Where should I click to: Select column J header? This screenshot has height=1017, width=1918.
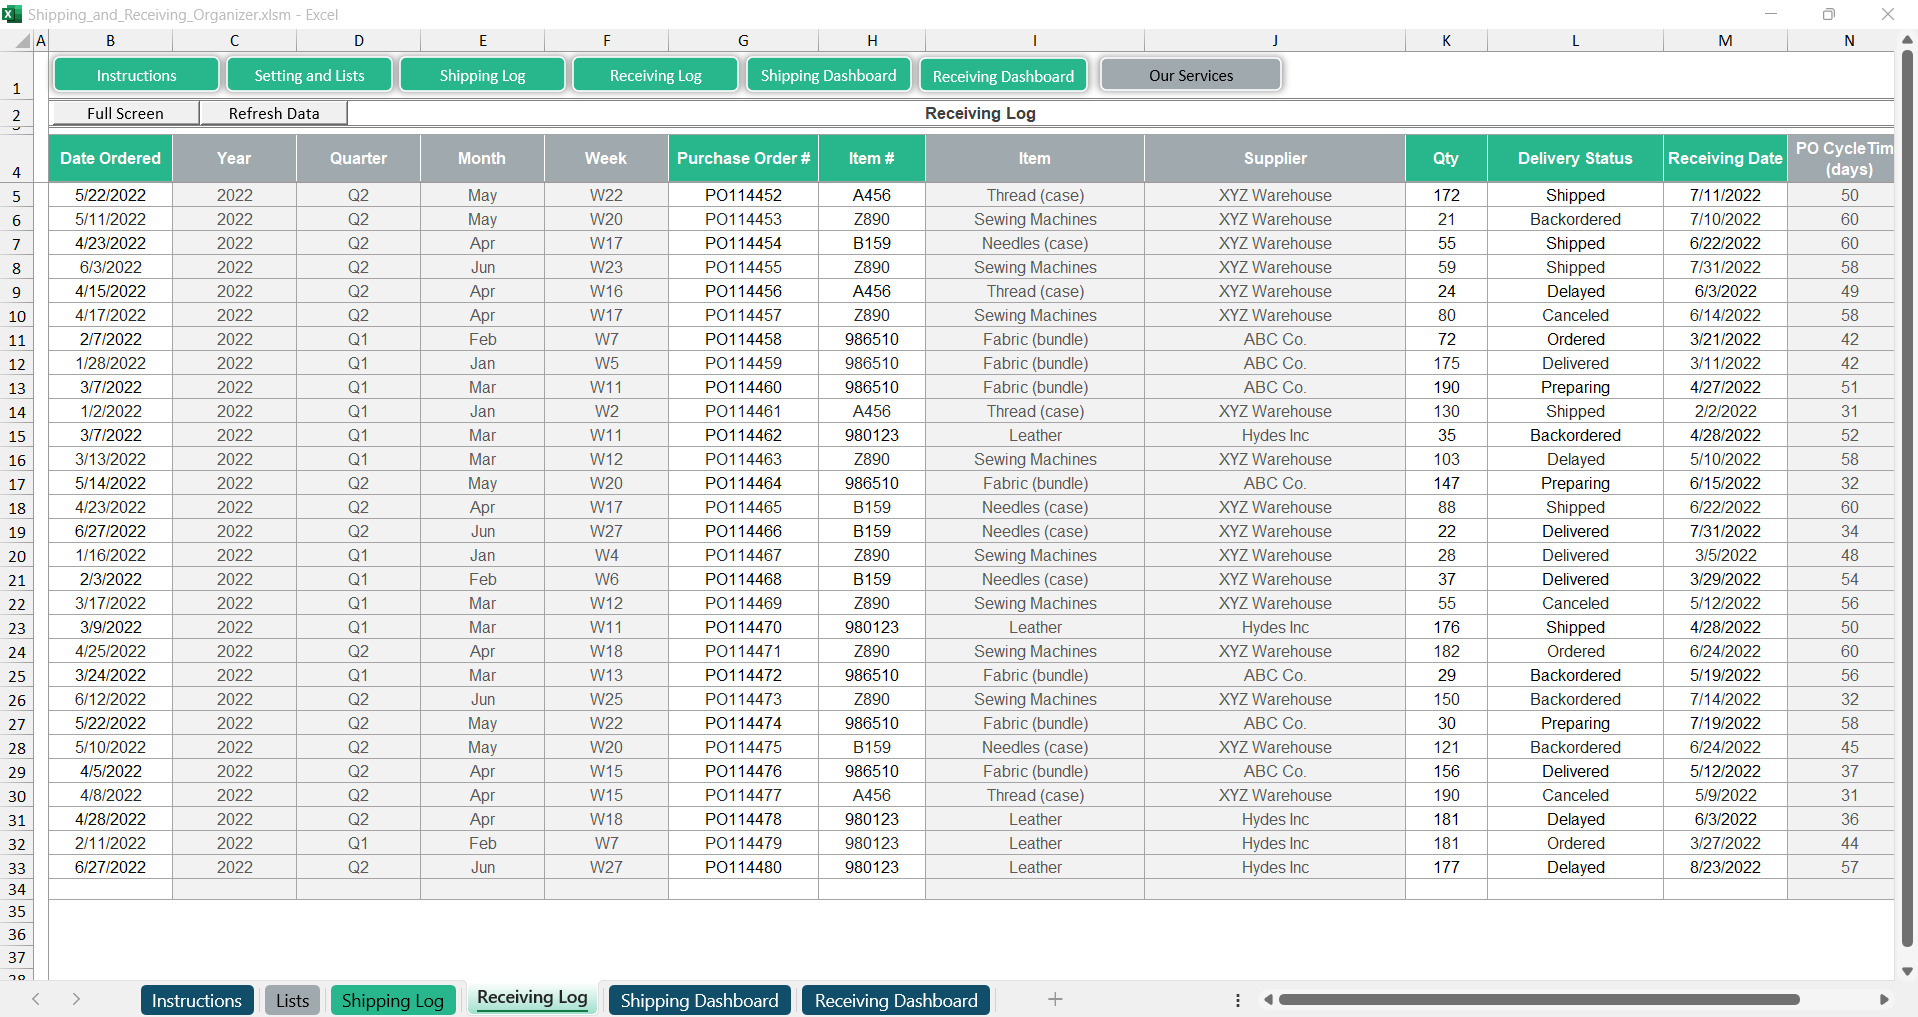point(1274,41)
